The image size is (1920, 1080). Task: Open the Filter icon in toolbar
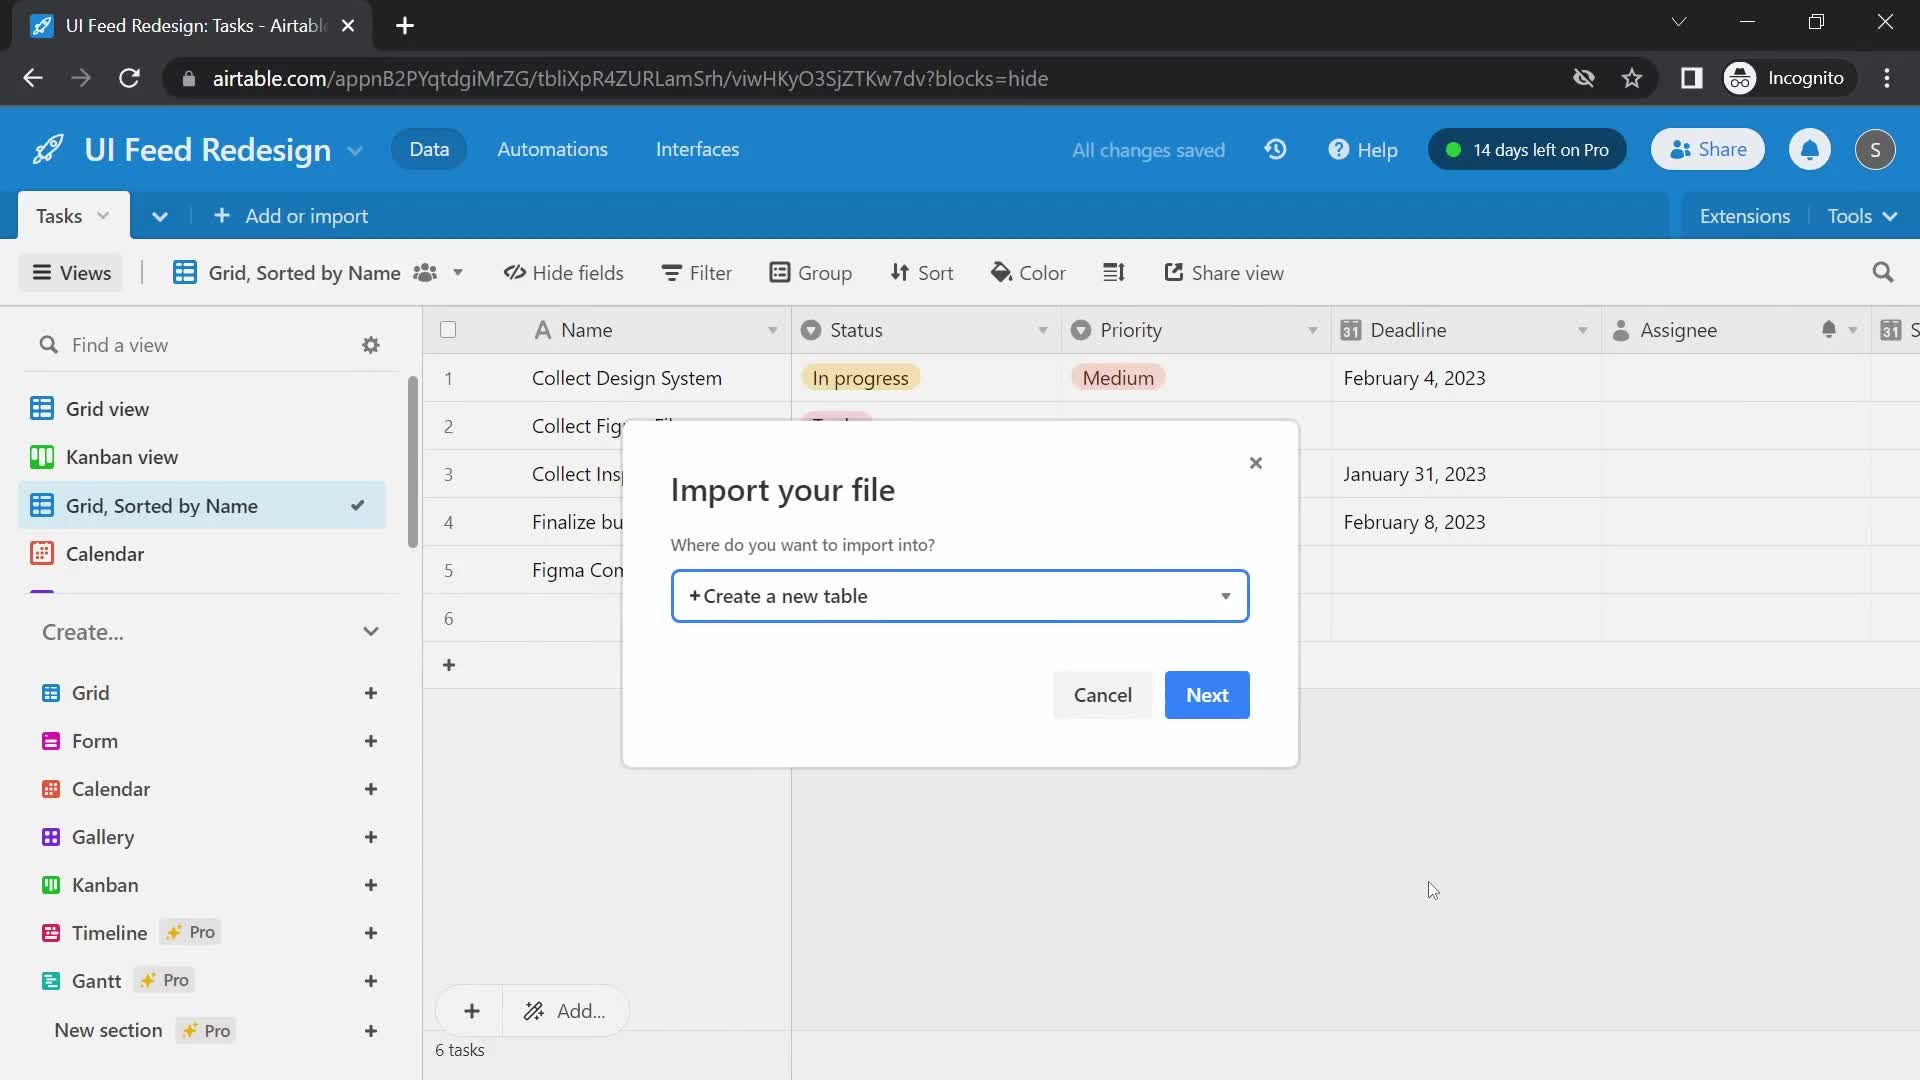click(698, 273)
